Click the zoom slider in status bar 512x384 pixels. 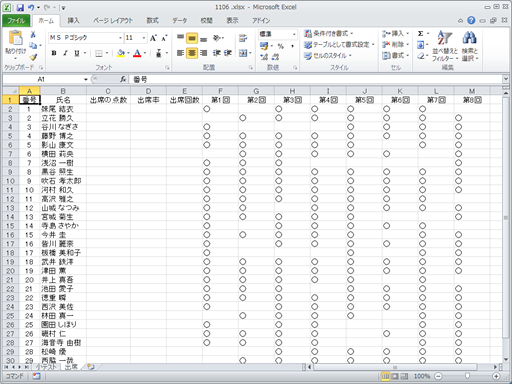coord(467,376)
